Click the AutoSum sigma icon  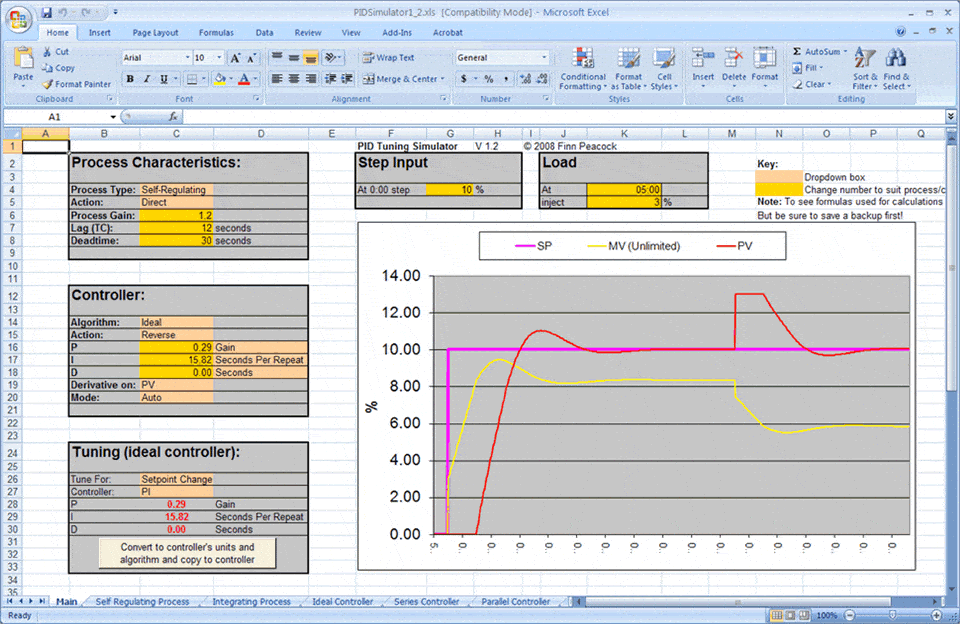797,52
